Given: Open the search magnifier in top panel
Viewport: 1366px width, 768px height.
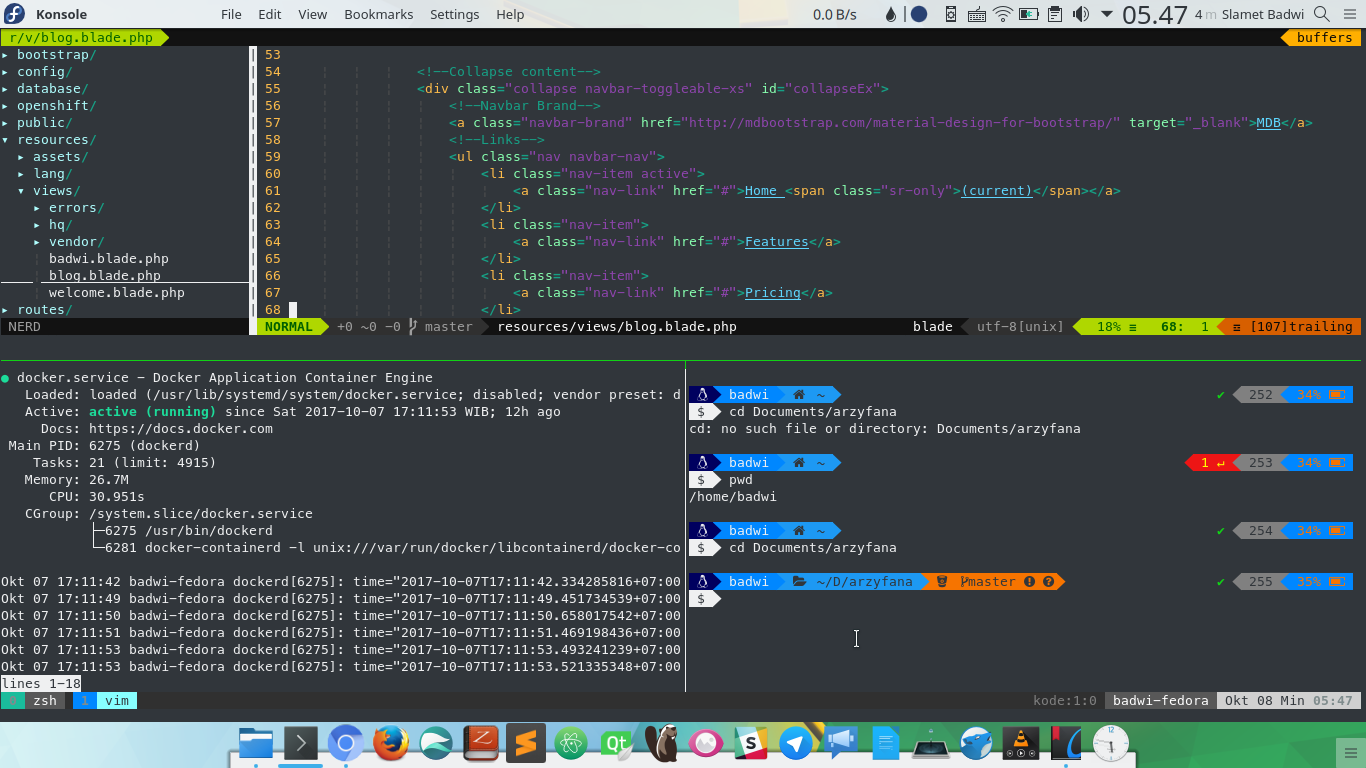Looking at the screenshot, I should tap(1321, 14).
